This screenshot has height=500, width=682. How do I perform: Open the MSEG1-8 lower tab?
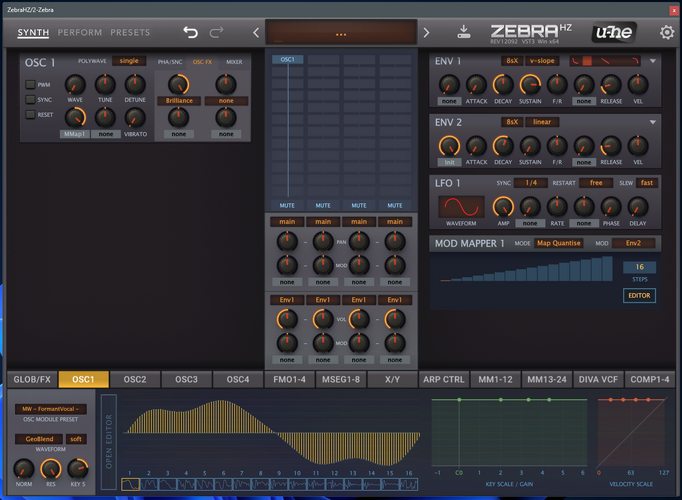coord(341,380)
